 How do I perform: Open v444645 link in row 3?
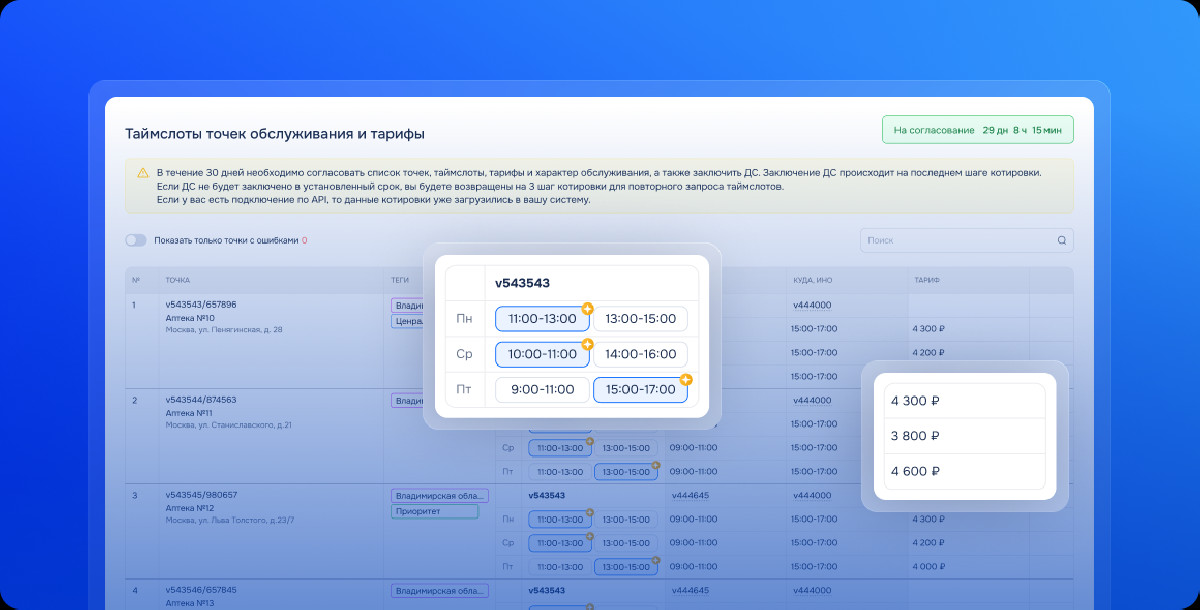tap(690, 495)
